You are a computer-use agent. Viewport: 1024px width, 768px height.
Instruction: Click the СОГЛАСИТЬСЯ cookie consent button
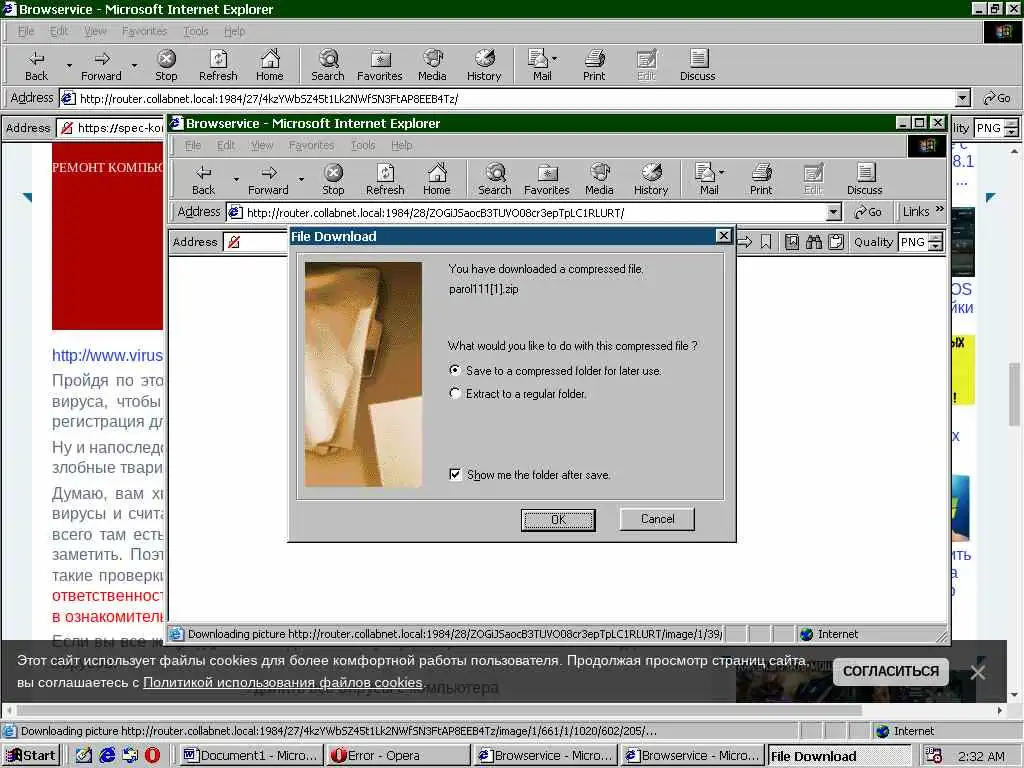(891, 671)
